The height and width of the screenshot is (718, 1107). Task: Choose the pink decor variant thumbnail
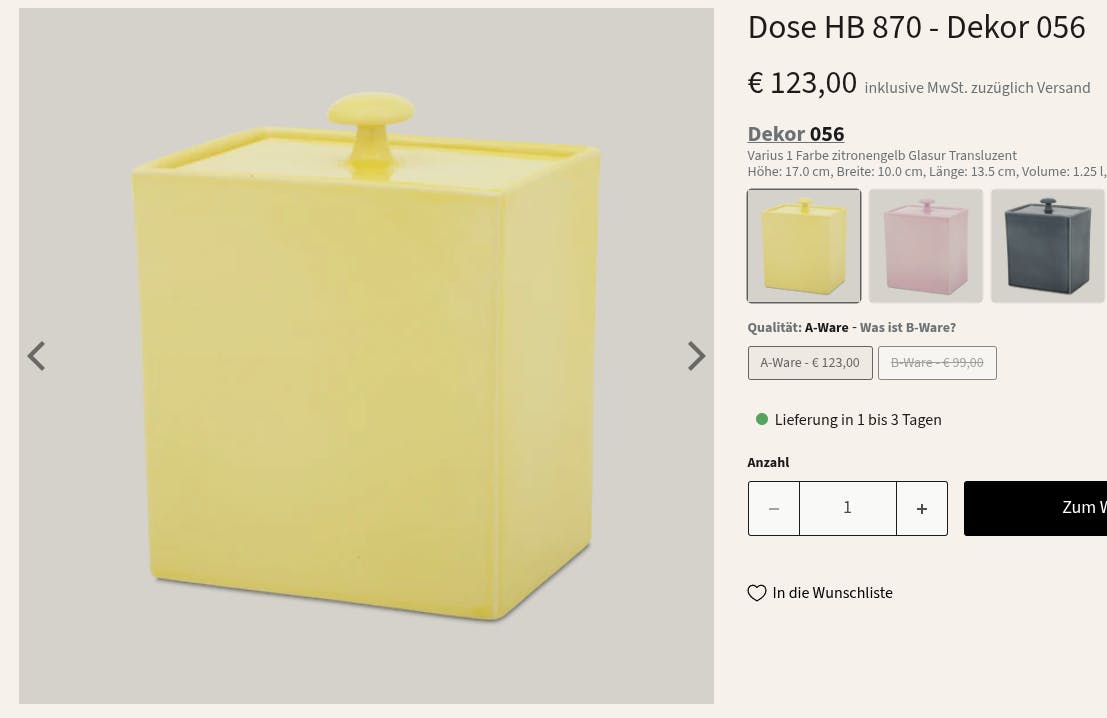926,246
